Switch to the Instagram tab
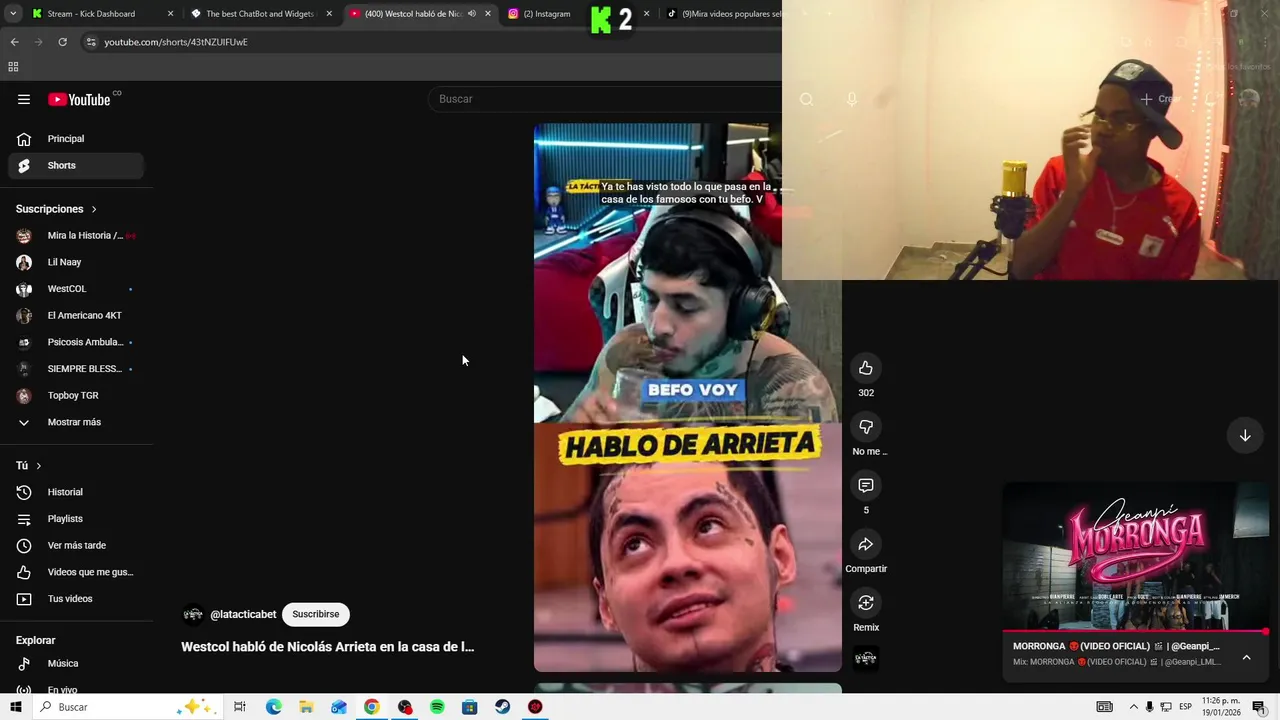1280x720 pixels. coord(546,14)
